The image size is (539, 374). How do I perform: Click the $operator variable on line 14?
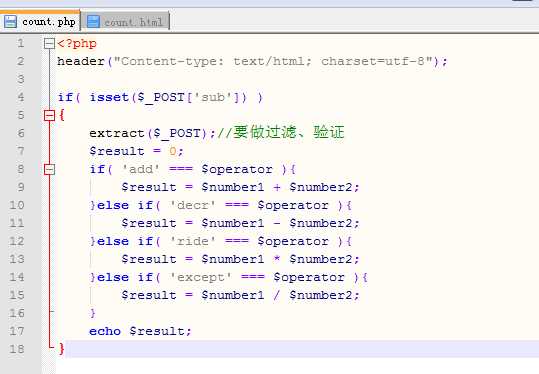pos(309,277)
